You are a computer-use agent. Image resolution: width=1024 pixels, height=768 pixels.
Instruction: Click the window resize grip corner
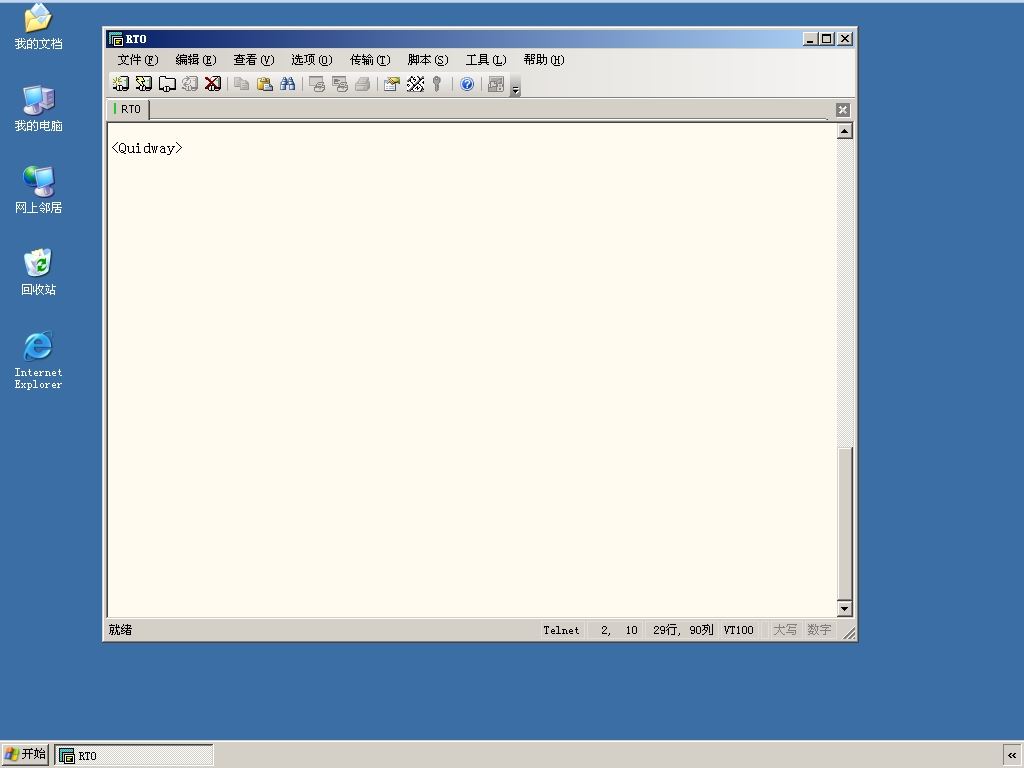coord(849,633)
